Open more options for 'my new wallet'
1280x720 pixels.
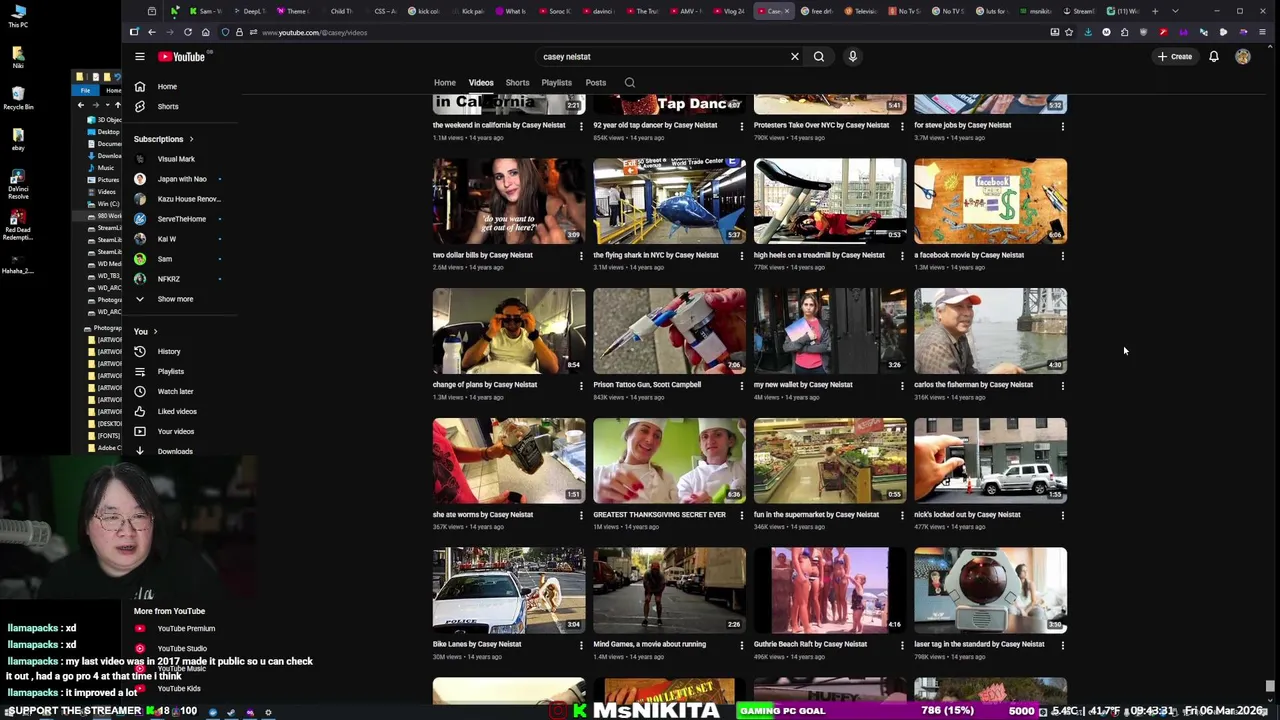pos(902,386)
